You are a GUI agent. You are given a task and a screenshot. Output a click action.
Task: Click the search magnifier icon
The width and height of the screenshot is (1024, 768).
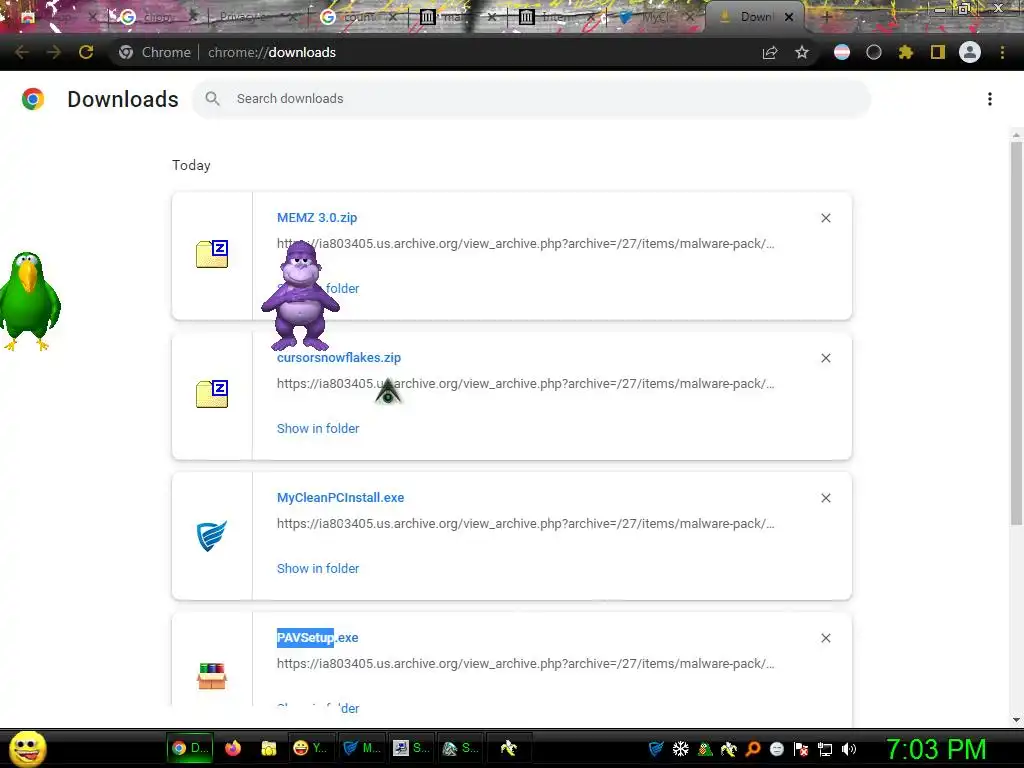pyautogui.click(x=212, y=99)
